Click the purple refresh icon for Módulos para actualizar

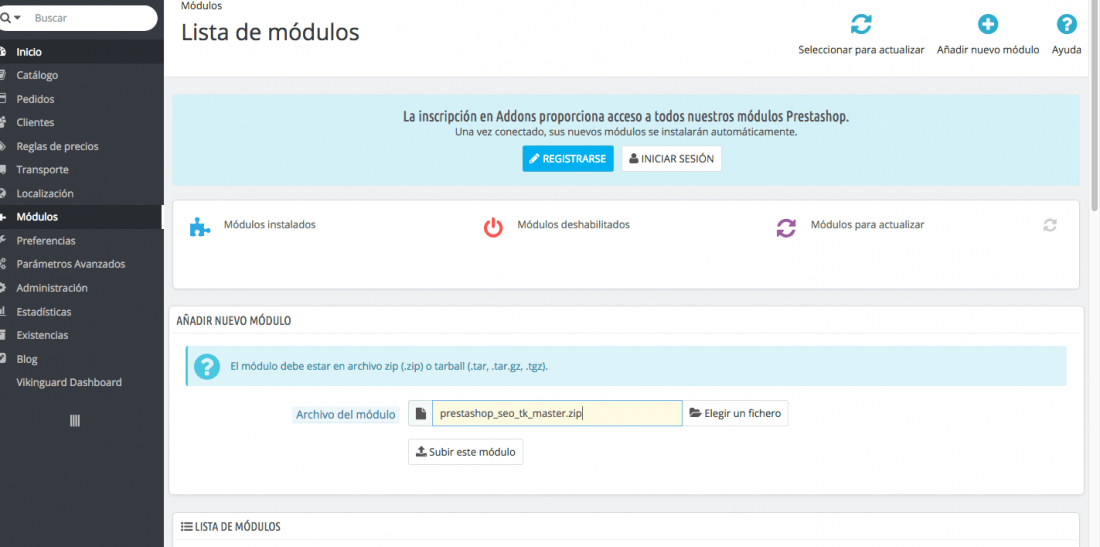coord(786,228)
